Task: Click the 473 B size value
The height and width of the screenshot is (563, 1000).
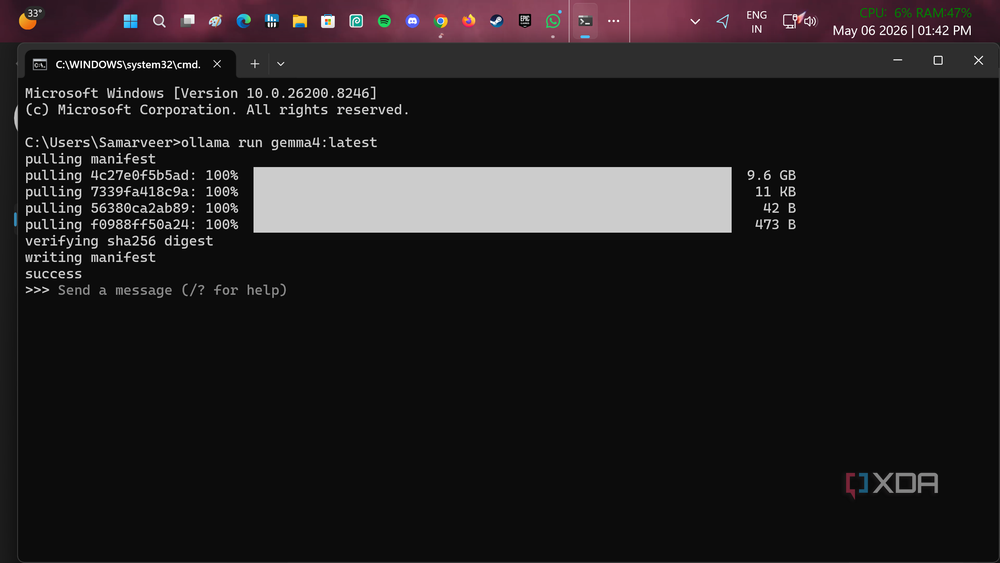Action: (x=775, y=224)
